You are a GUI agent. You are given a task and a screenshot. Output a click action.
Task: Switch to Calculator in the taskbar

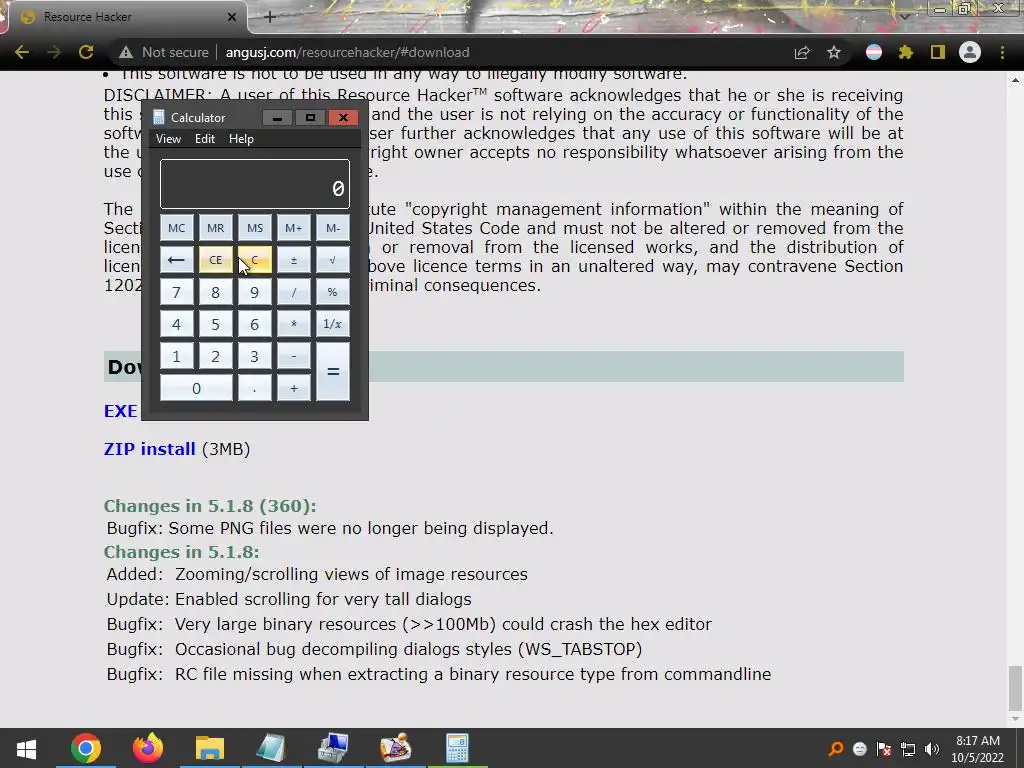pyautogui.click(x=457, y=748)
